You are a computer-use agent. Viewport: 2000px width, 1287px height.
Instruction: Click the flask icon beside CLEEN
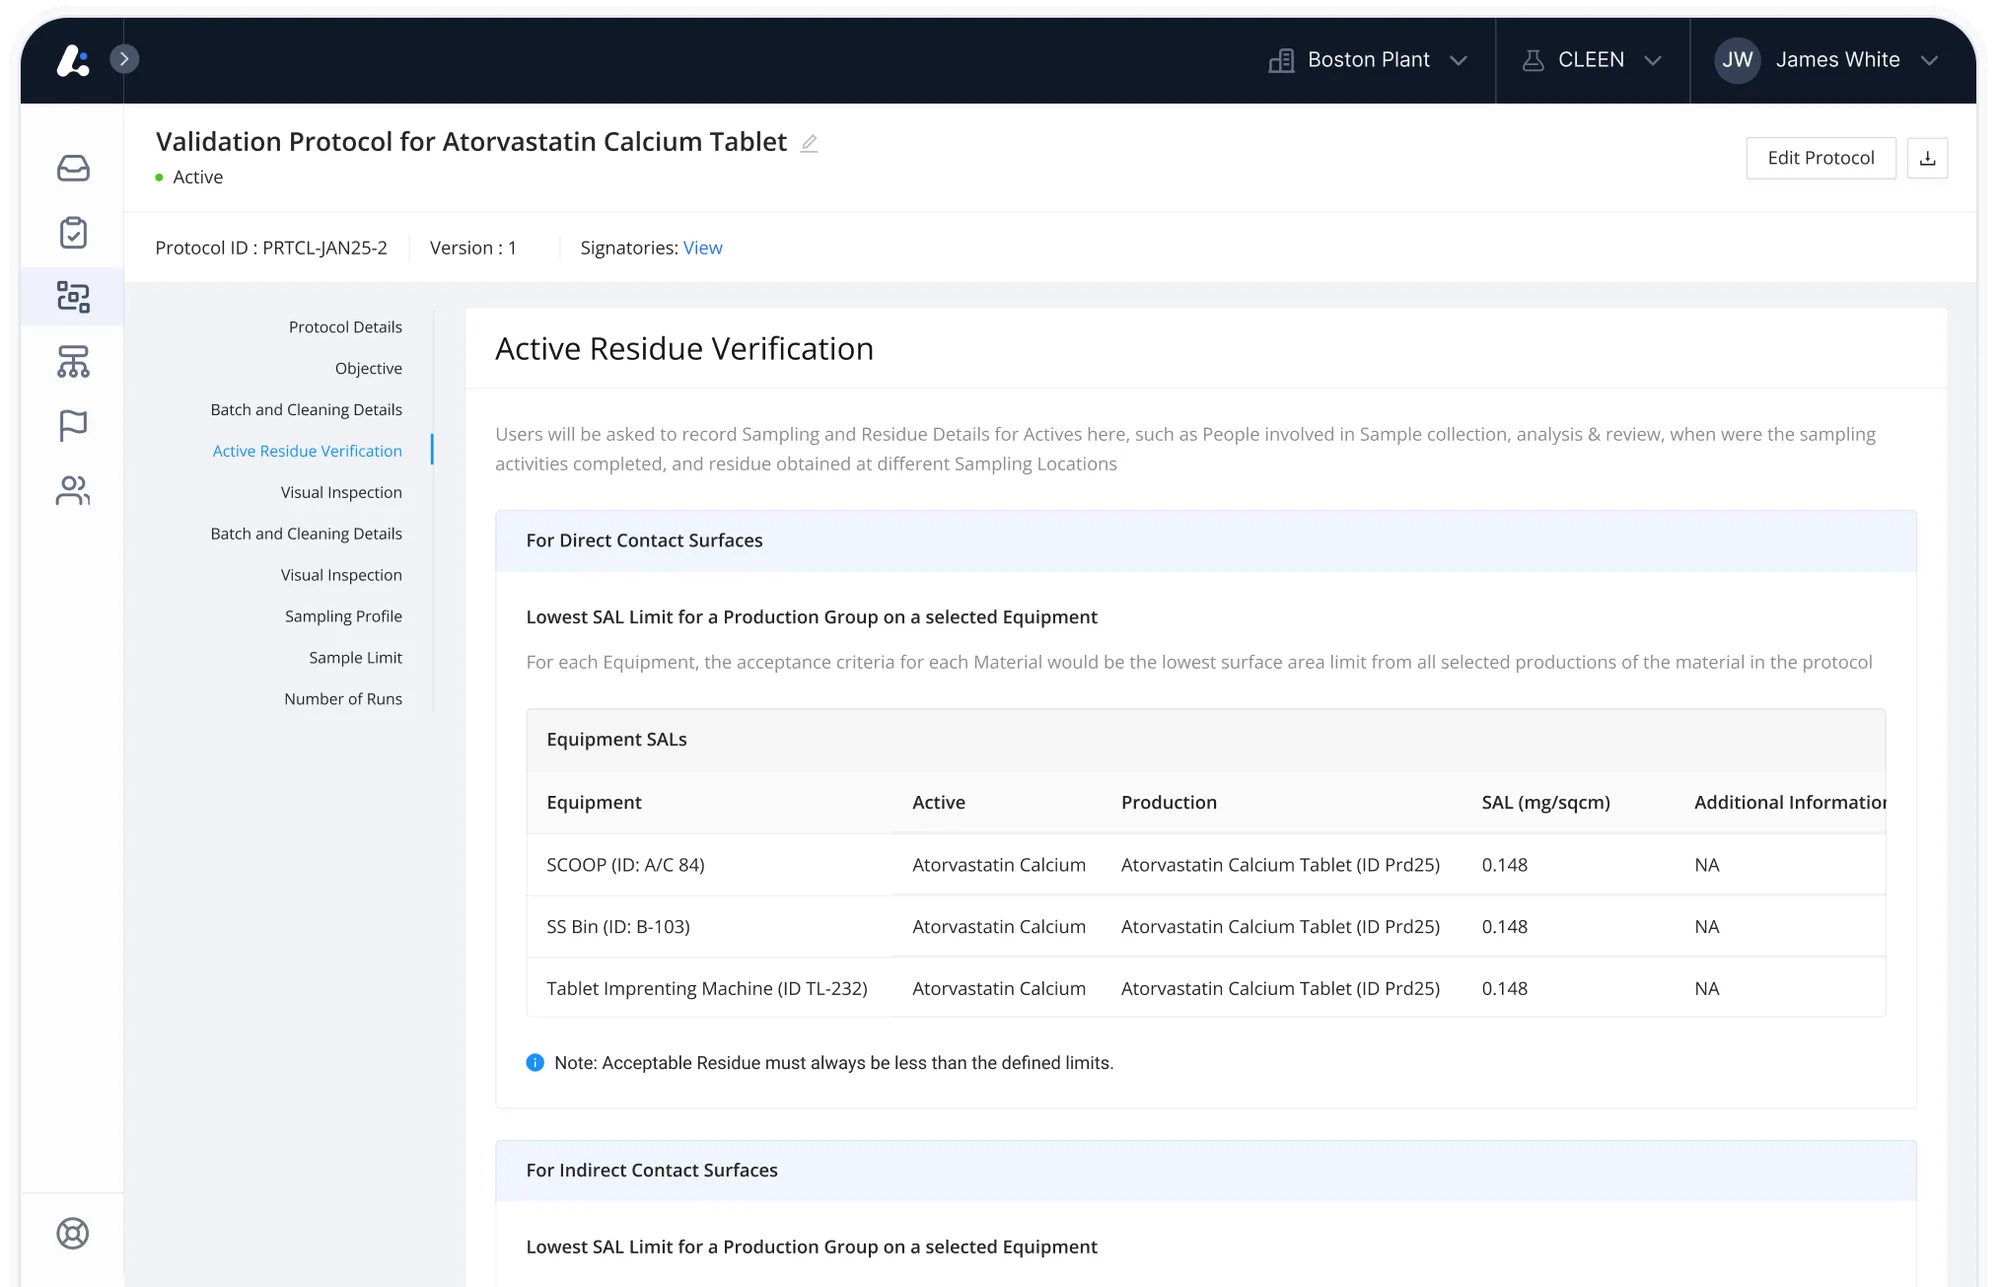(x=1532, y=60)
